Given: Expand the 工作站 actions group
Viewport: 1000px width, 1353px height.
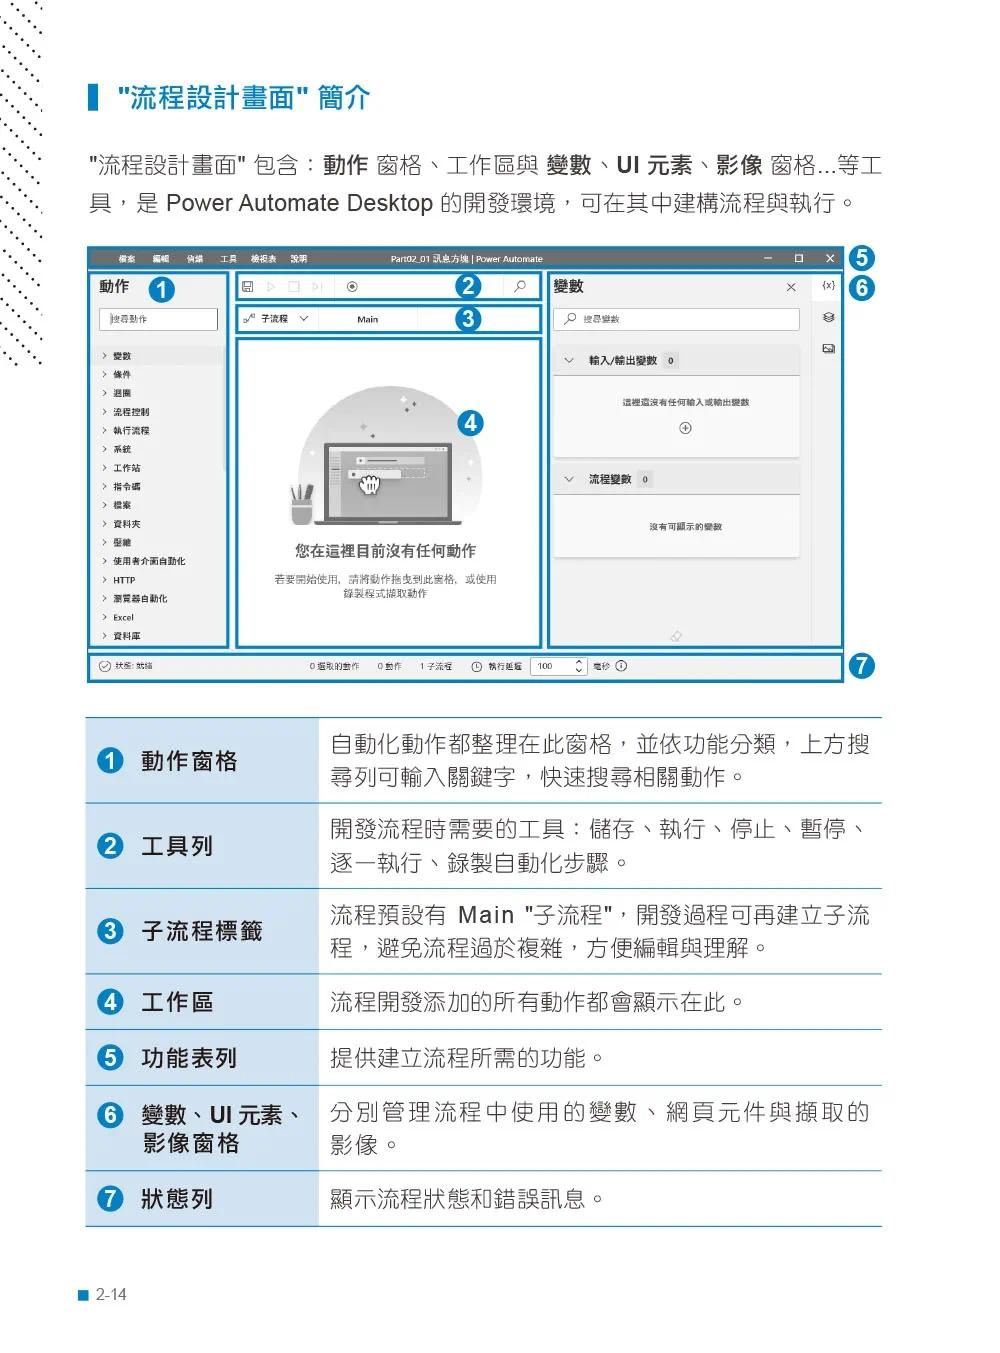Looking at the screenshot, I should pos(104,468).
